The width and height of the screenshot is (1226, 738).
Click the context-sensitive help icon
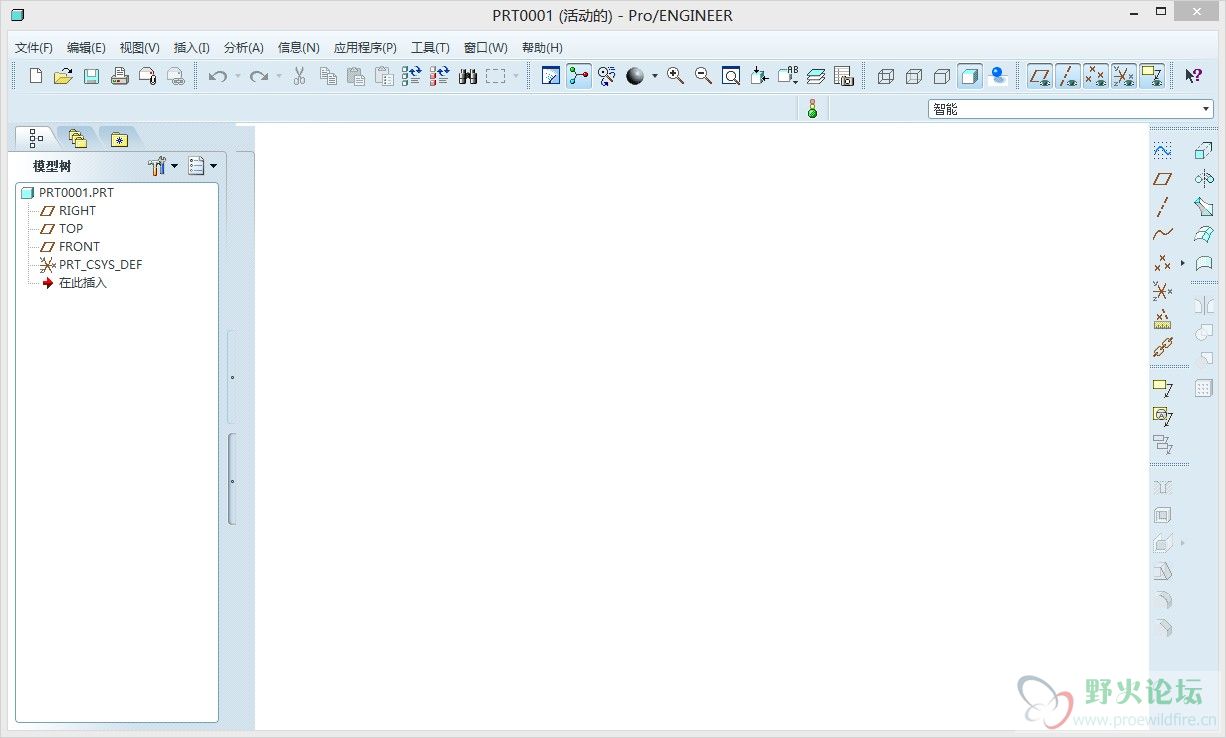(x=1193, y=76)
